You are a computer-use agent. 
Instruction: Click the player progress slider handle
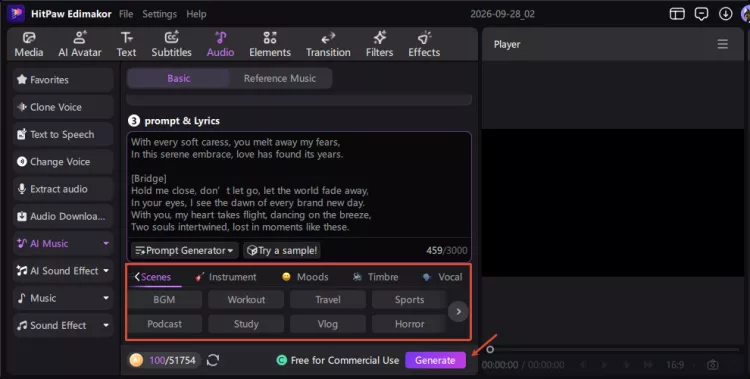[x=490, y=349]
